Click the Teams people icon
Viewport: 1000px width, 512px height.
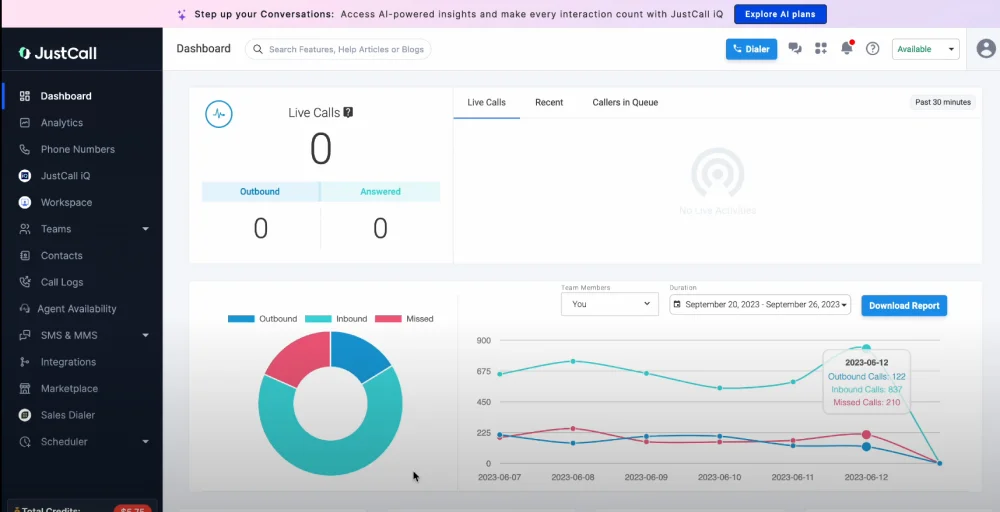pyautogui.click(x=25, y=229)
